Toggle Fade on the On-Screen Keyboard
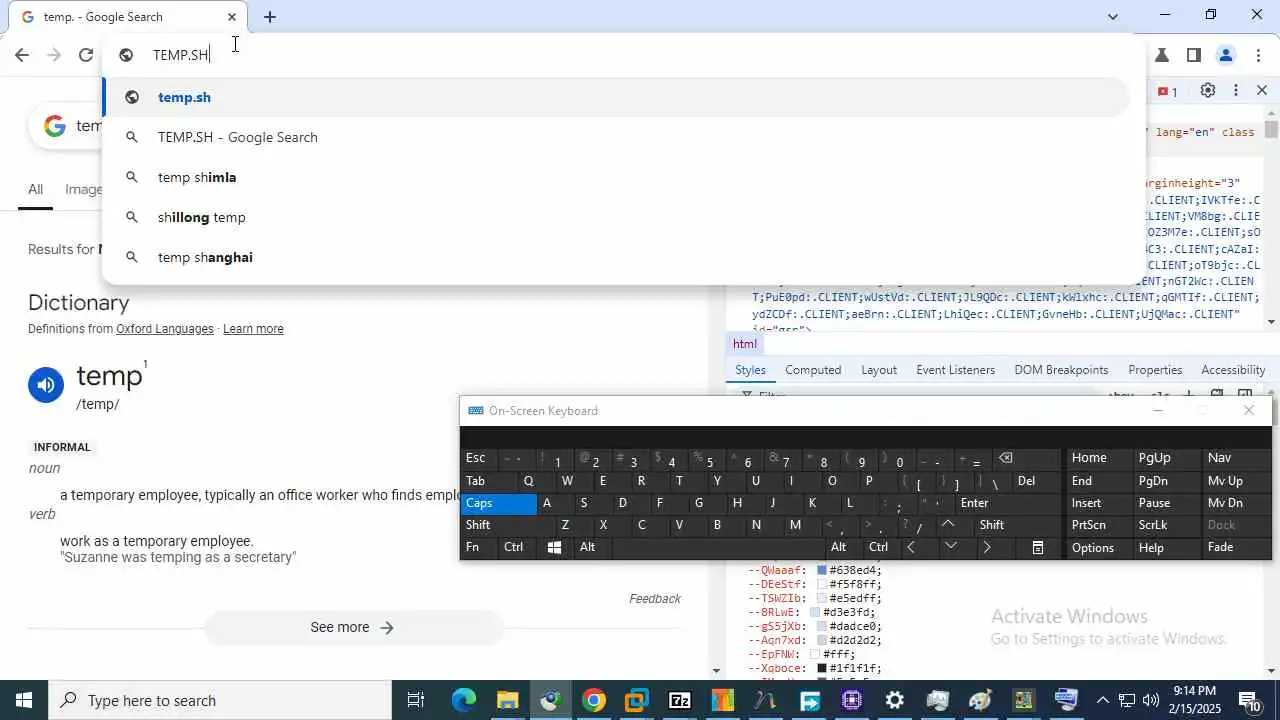The height and width of the screenshot is (720, 1280). (x=1235, y=547)
